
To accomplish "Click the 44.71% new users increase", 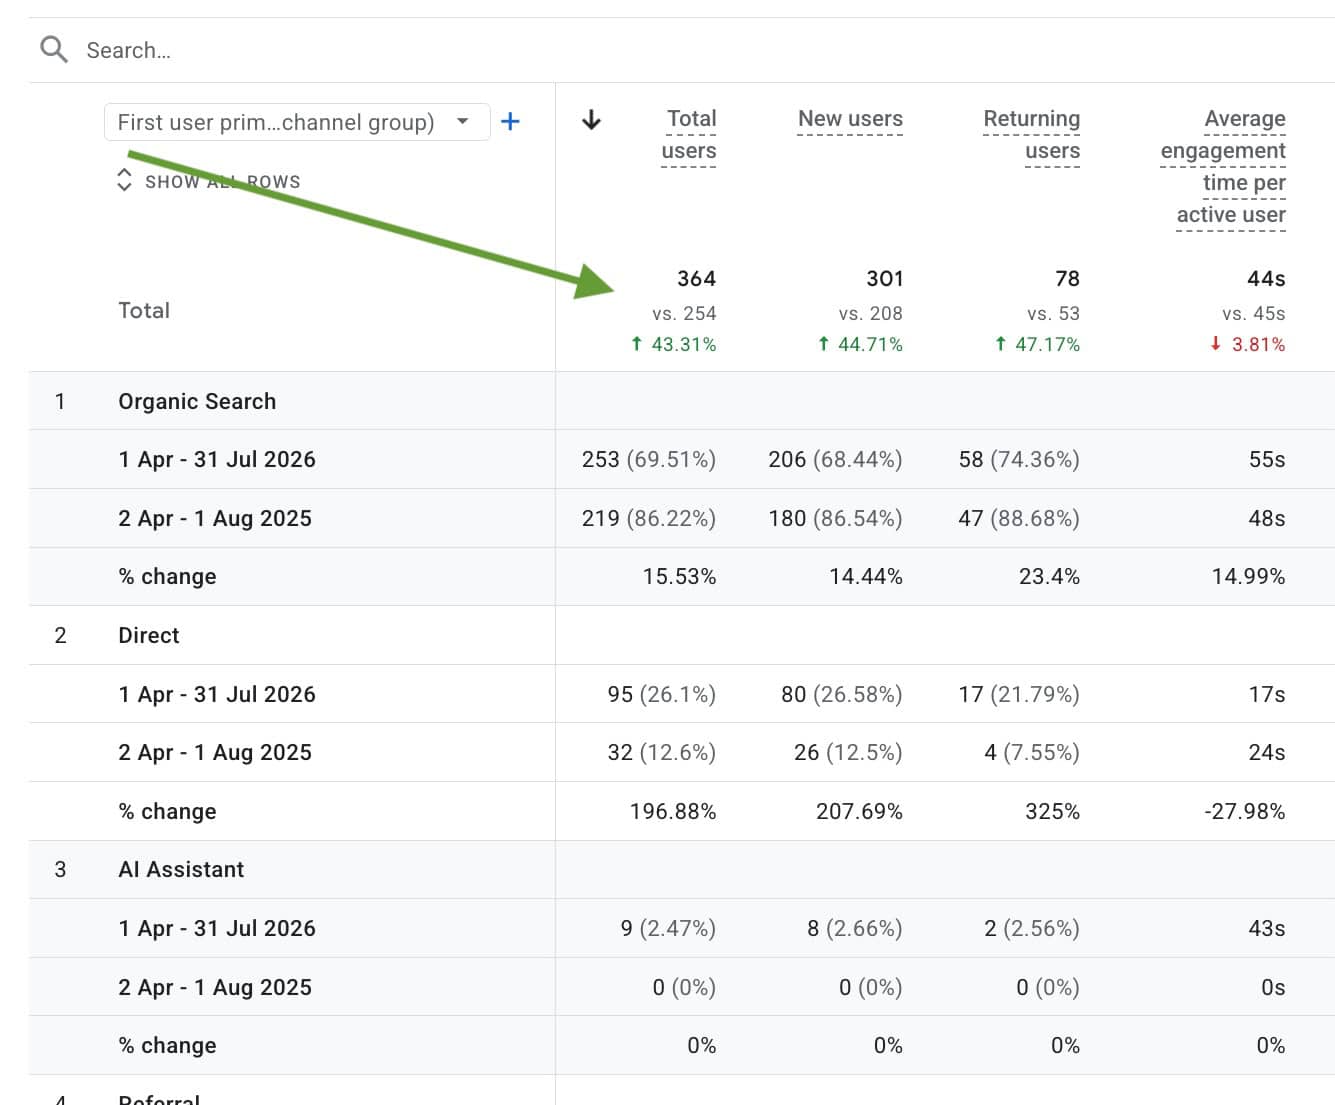I will click(860, 344).
